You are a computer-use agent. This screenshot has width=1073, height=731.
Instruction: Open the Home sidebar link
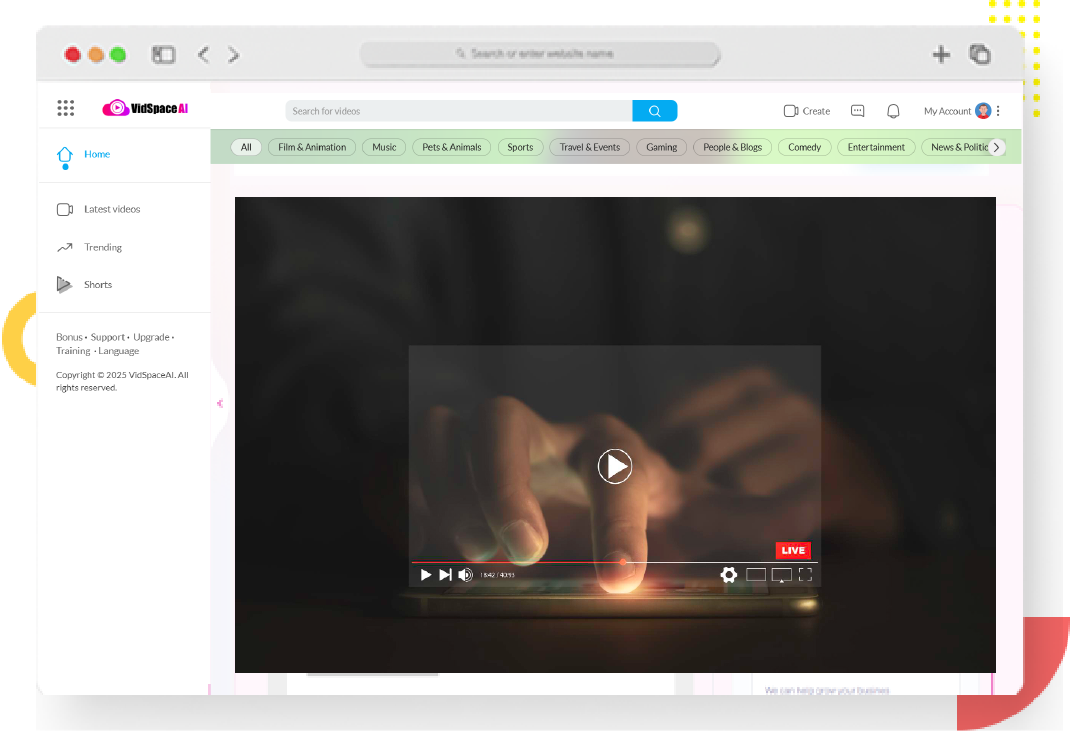pyautogui.click(x=97, y=155)
